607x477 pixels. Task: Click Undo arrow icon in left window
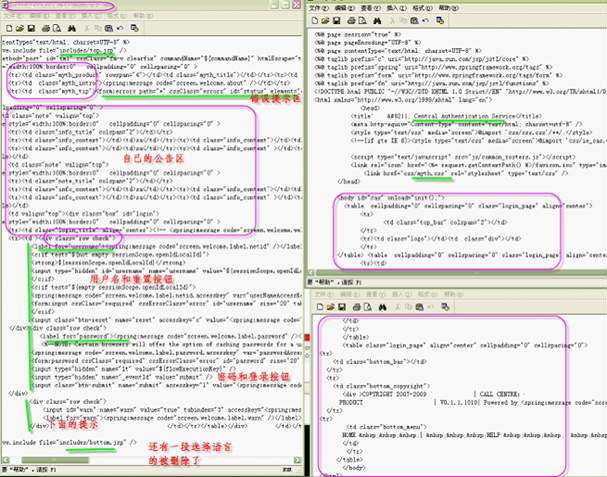click(x=120, y=28)
